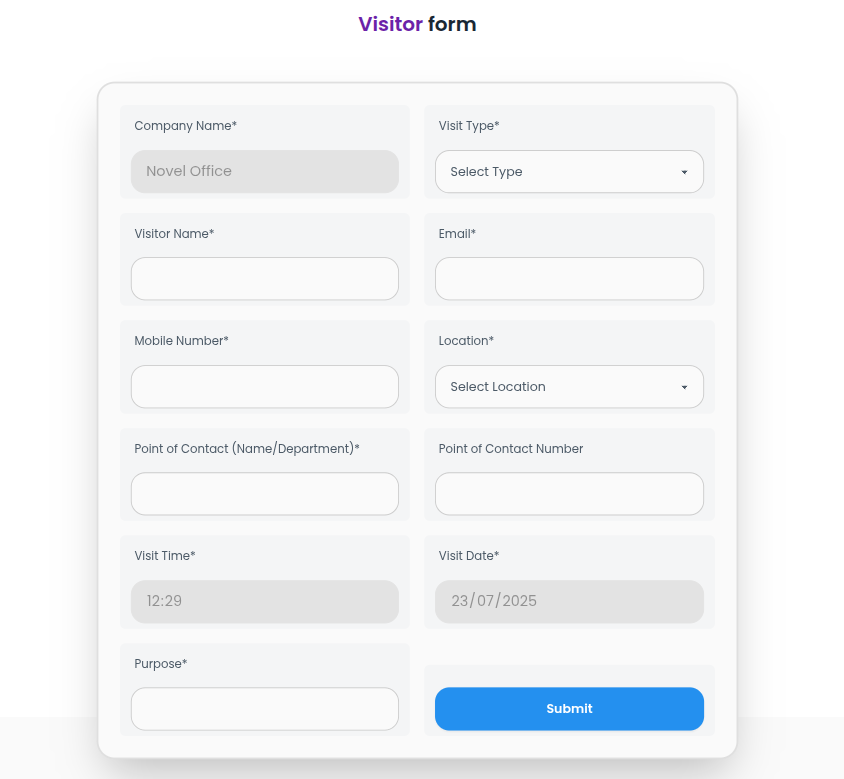844x779 pixels.
Task: Expand the Visit Type options using its arrow
Action: (685, 171)
